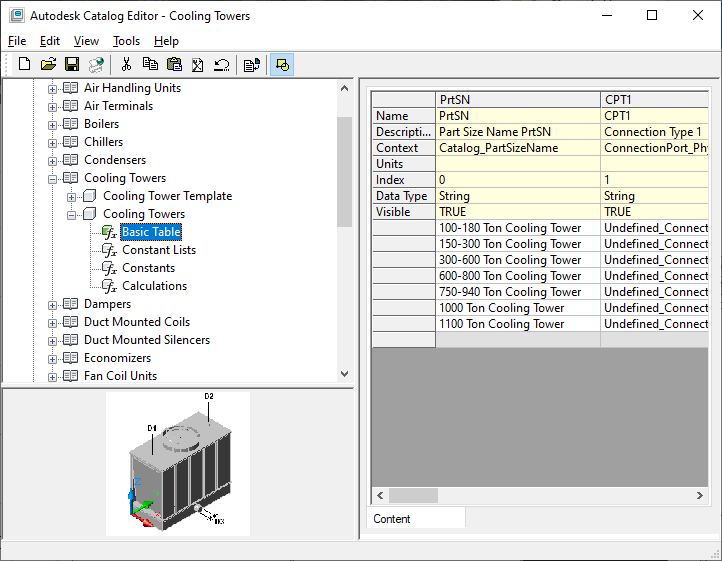The width and height of the screenshot is (722, 561).
Task: Open the View menu
Action: [86, 41]
